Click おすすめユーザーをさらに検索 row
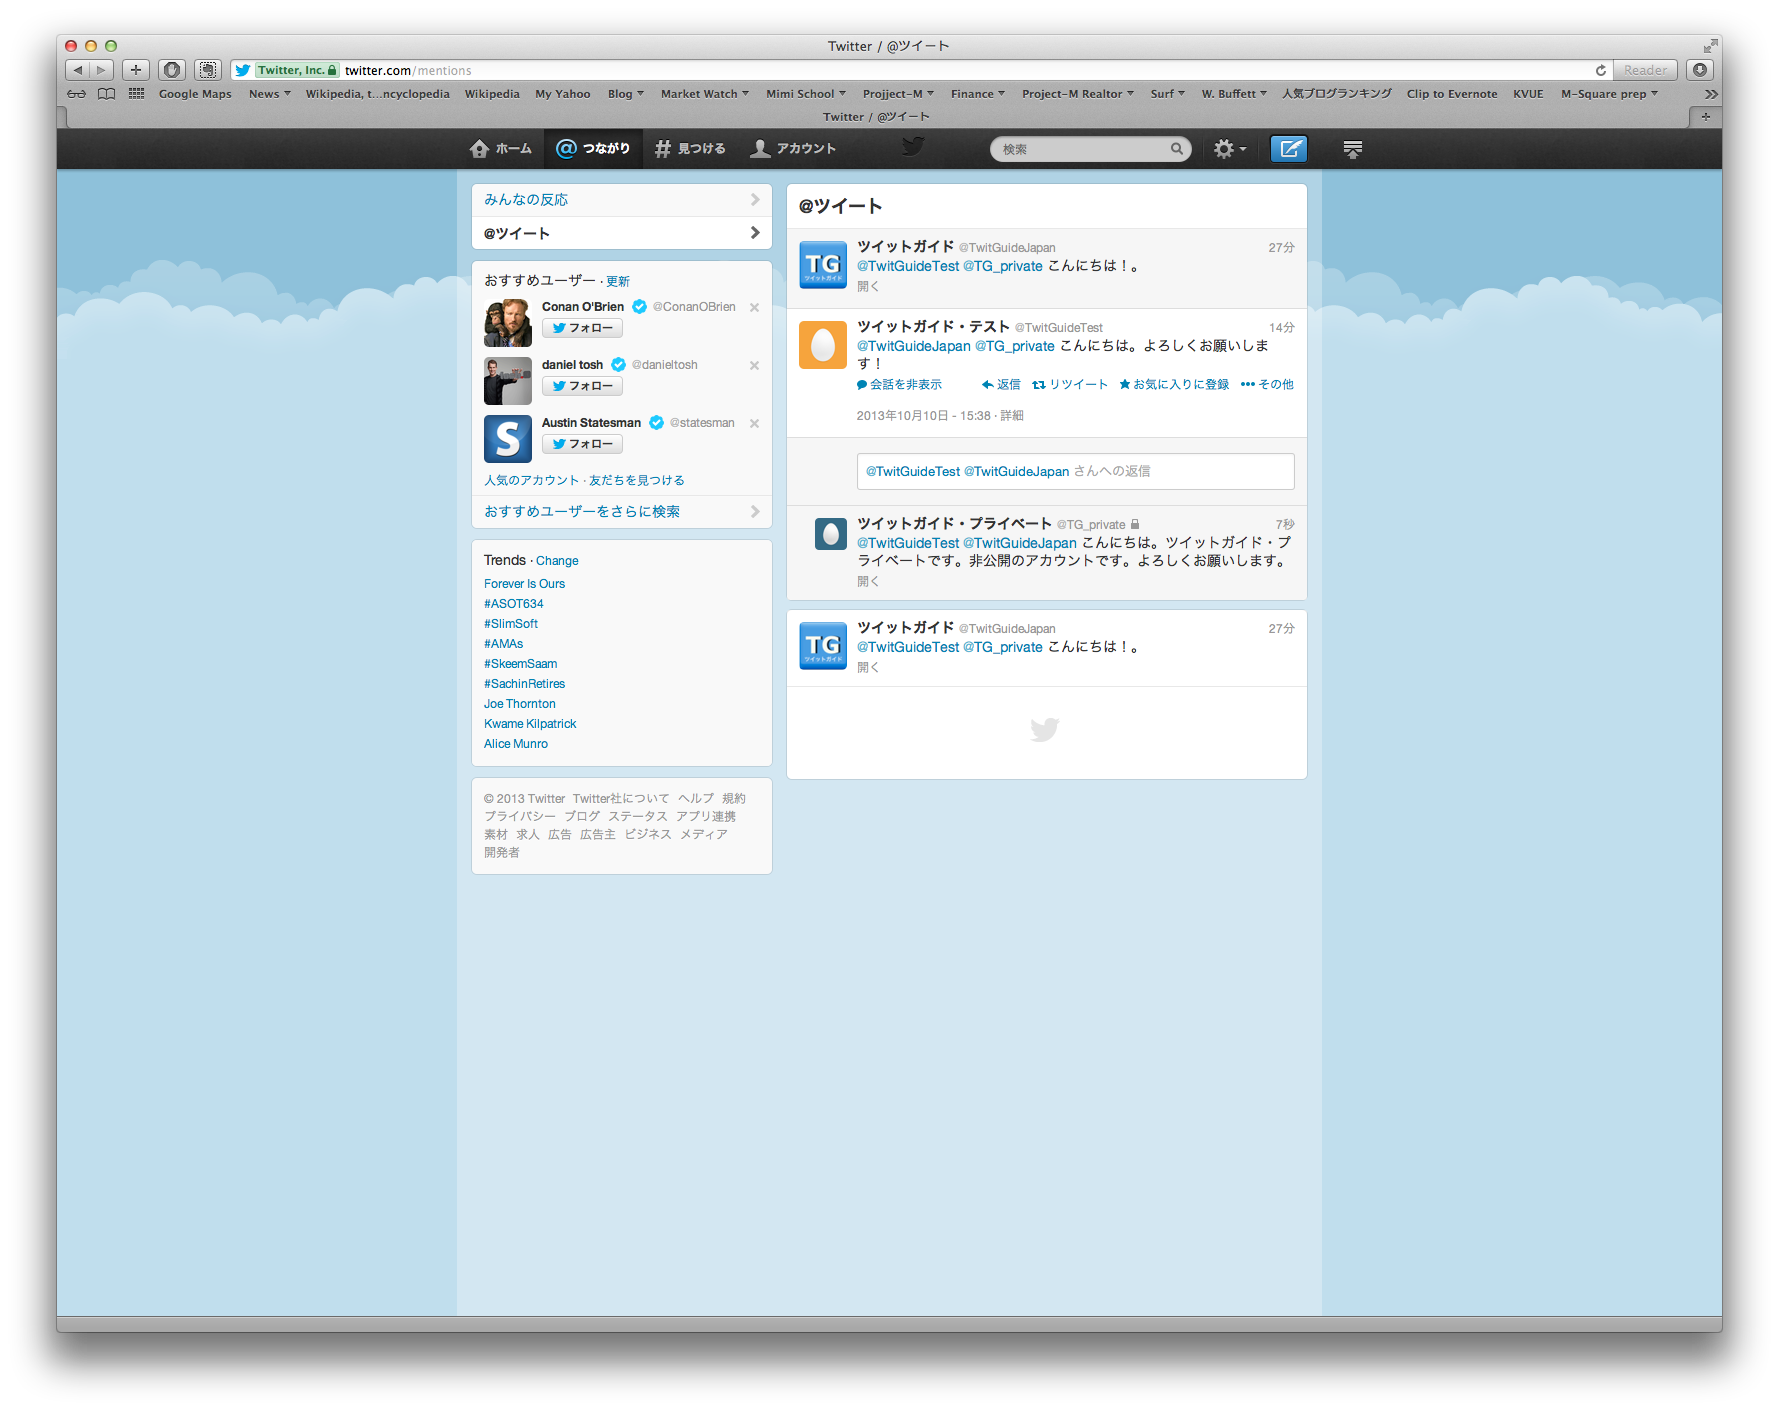Viewport: 1779px width, 1411px height. (x=621, y=512)
